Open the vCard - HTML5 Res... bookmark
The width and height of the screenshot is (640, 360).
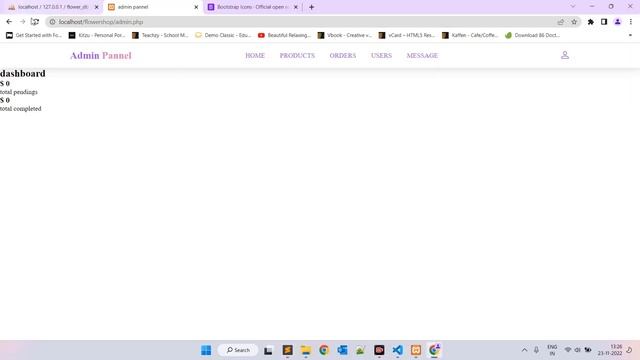(407, 35)
